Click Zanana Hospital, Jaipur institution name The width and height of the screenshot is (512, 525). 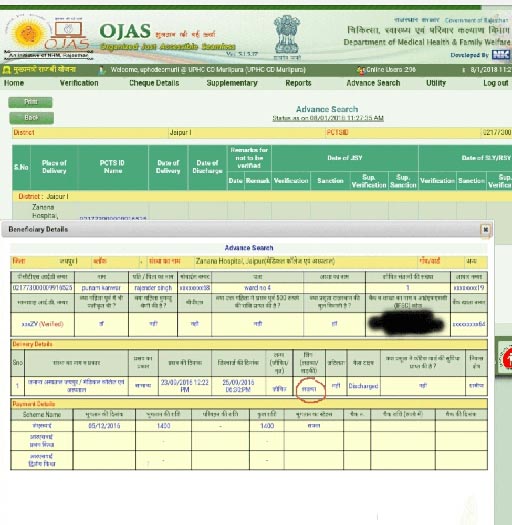tap(265, 261)
